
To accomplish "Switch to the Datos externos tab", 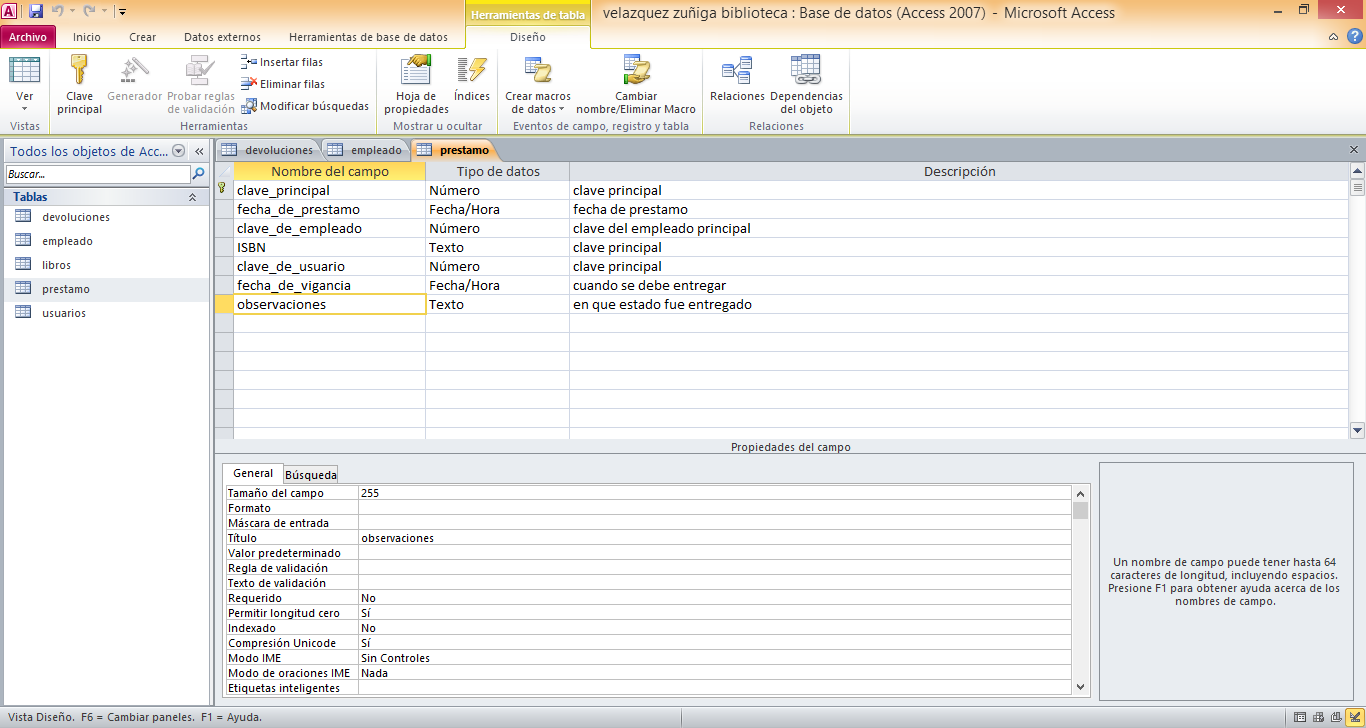I will coord(222,37).
